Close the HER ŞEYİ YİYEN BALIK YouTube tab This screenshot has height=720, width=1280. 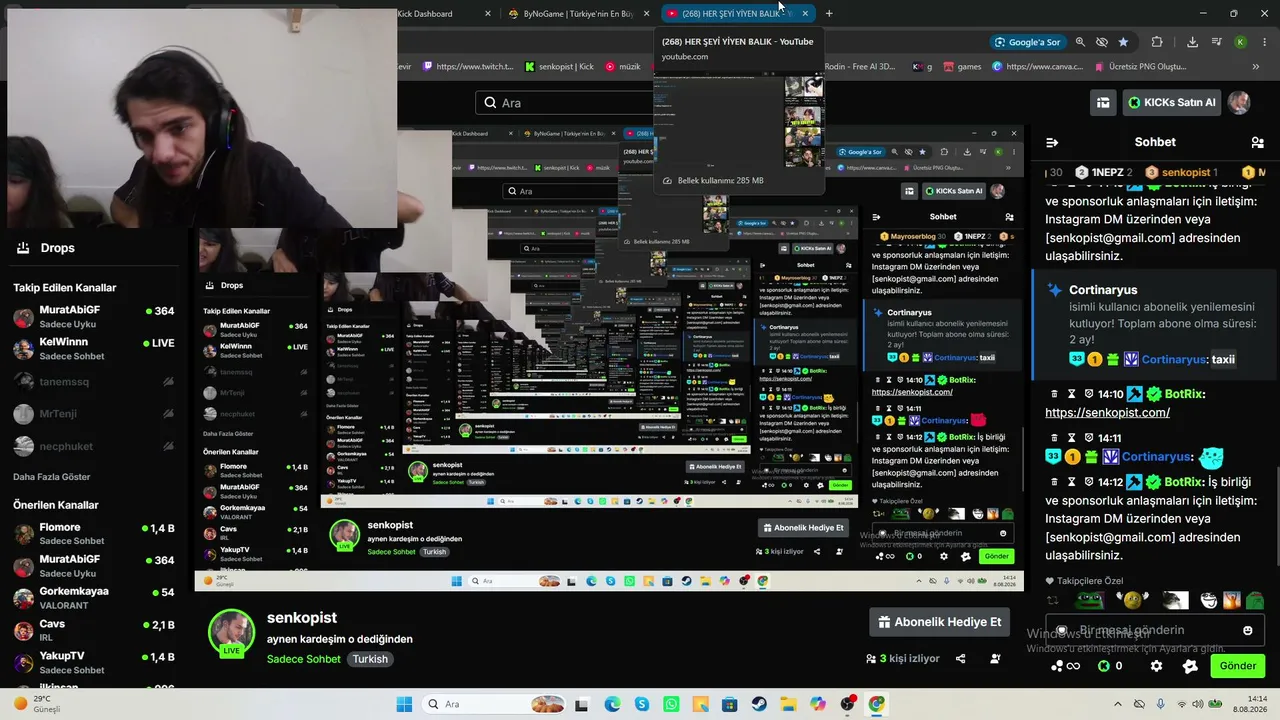(805, 13)
